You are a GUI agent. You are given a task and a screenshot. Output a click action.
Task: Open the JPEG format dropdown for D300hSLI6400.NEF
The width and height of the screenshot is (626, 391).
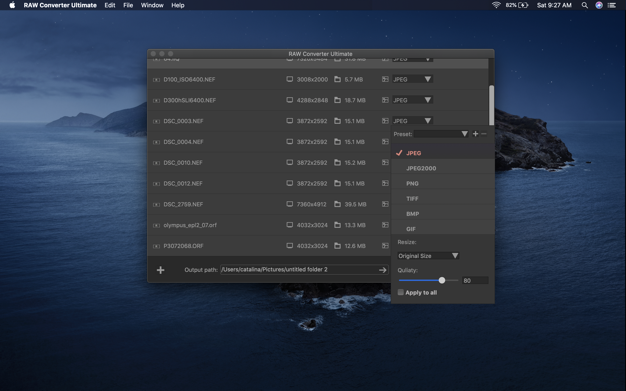[412, 100]
